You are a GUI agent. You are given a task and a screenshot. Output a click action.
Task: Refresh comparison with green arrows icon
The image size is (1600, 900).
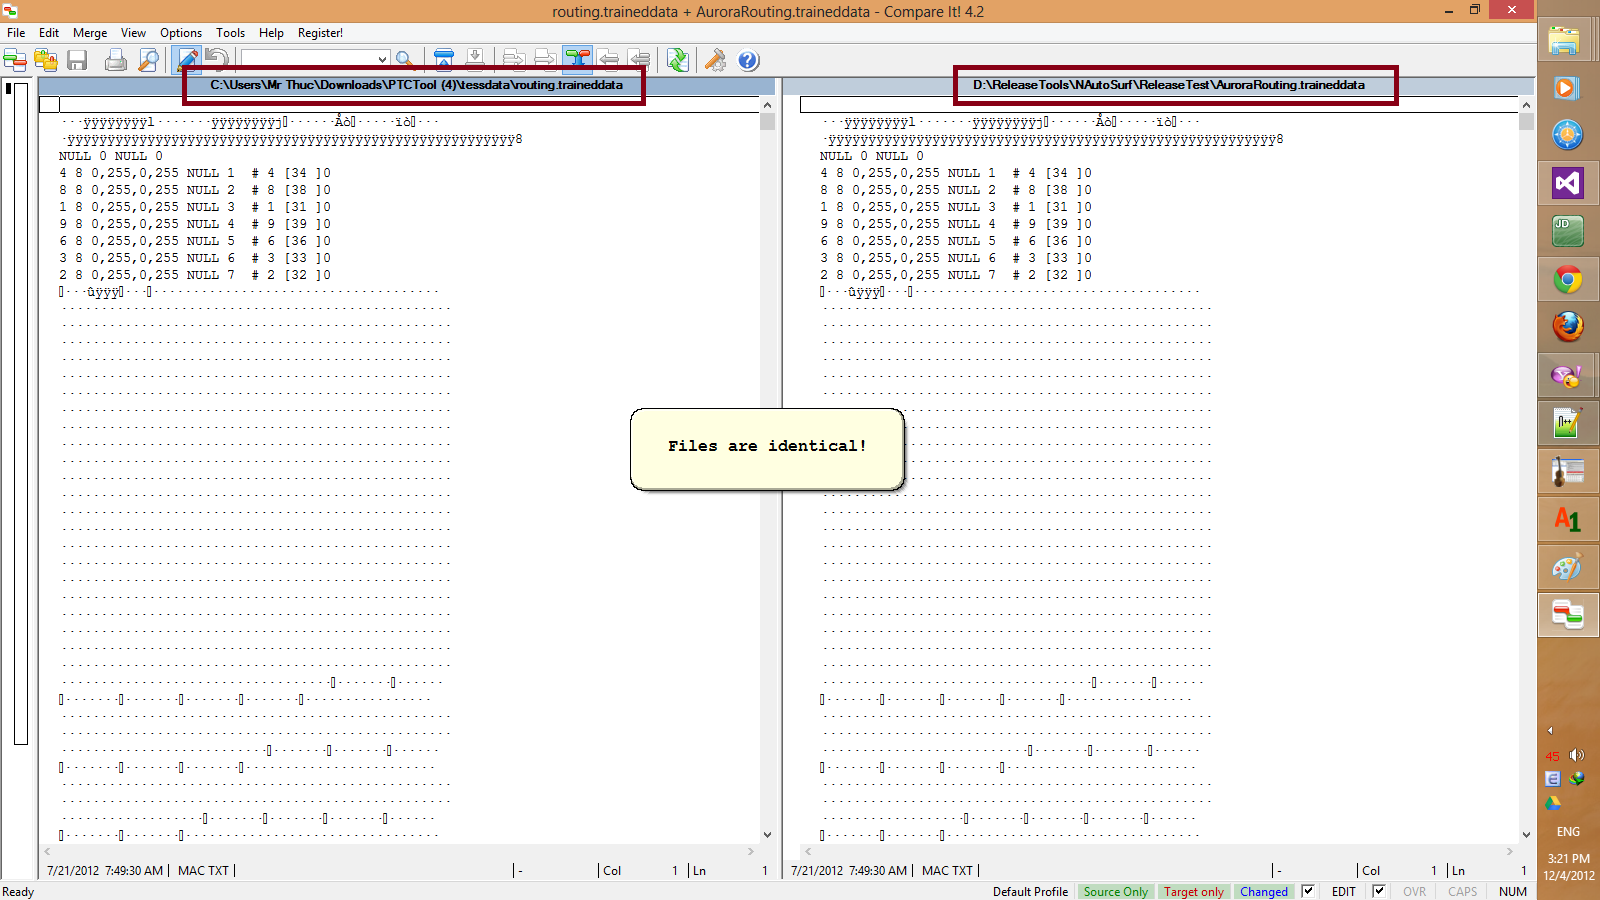[678, 60]
